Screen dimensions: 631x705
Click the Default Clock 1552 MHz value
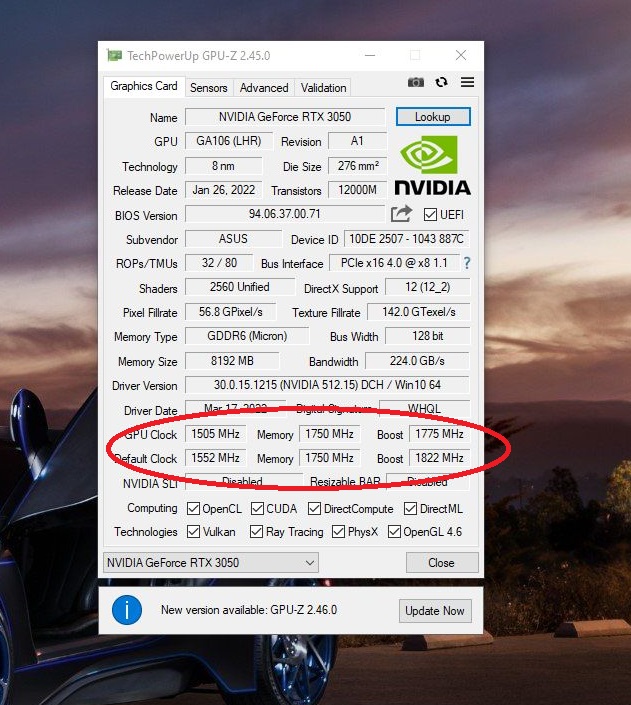215,458
